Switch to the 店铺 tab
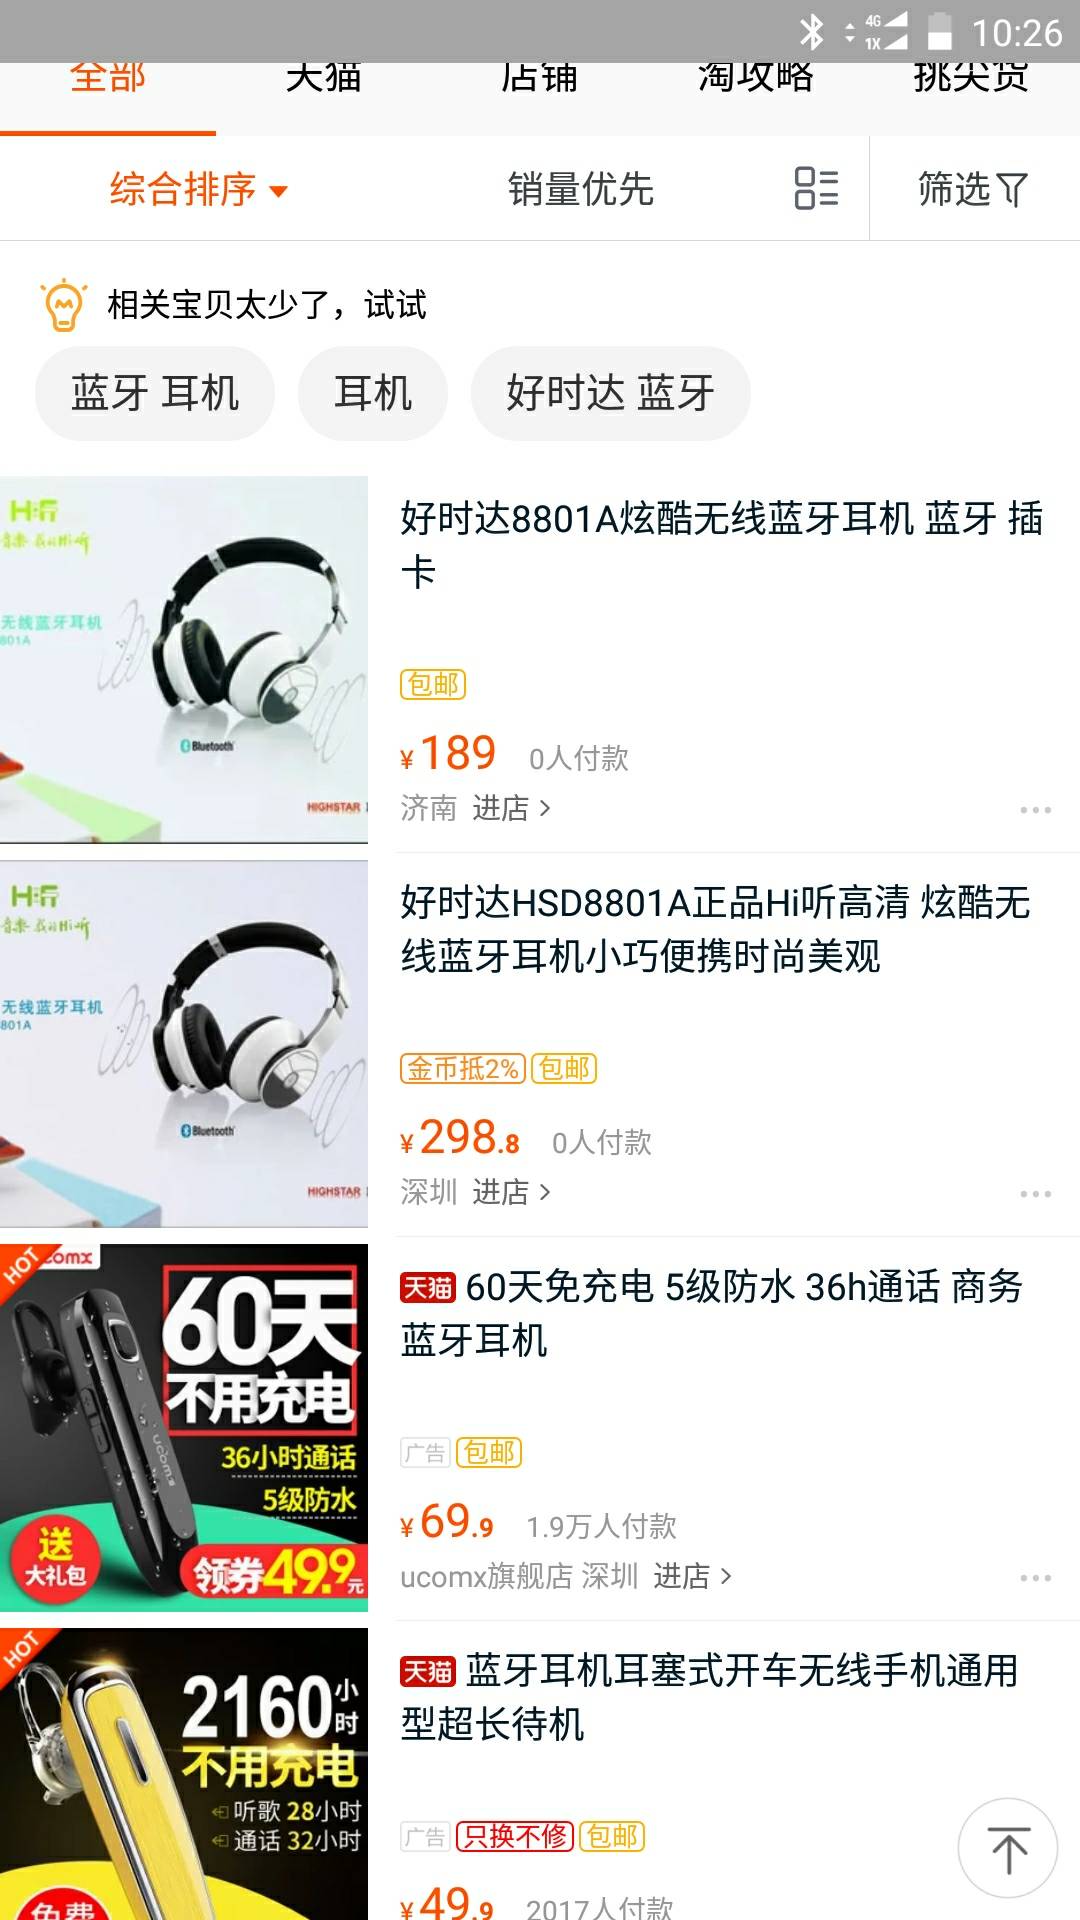 [539, 78]
